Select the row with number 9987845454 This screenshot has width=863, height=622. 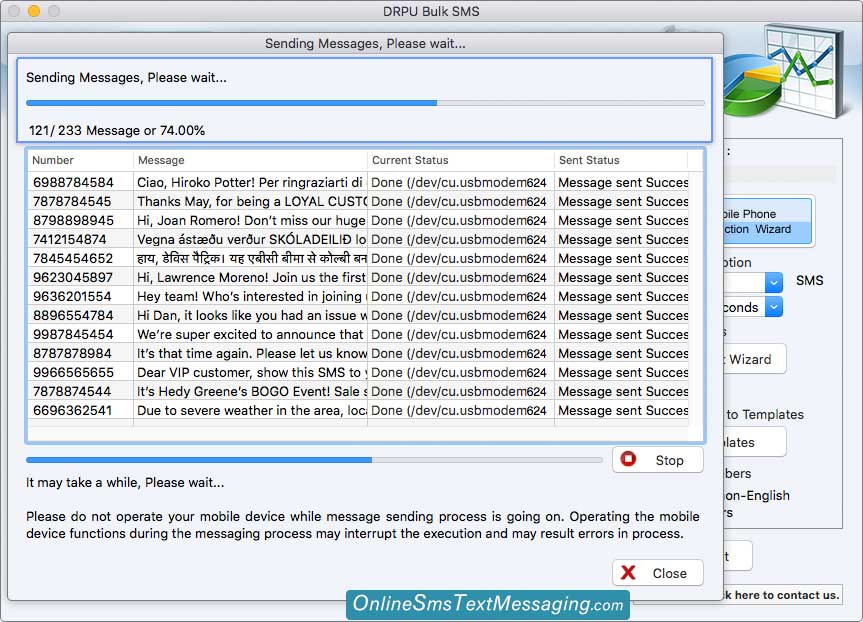point(358,334)
